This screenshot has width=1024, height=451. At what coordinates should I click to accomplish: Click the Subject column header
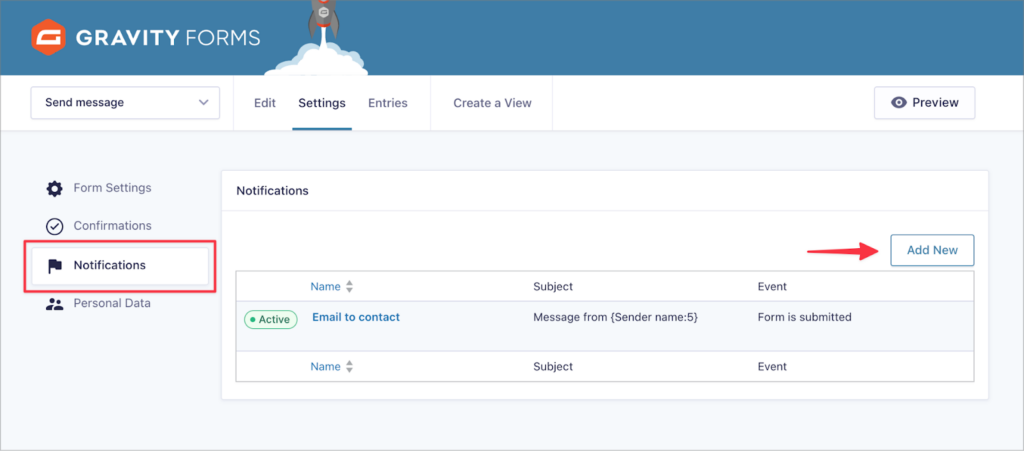(x=553, y=287)
